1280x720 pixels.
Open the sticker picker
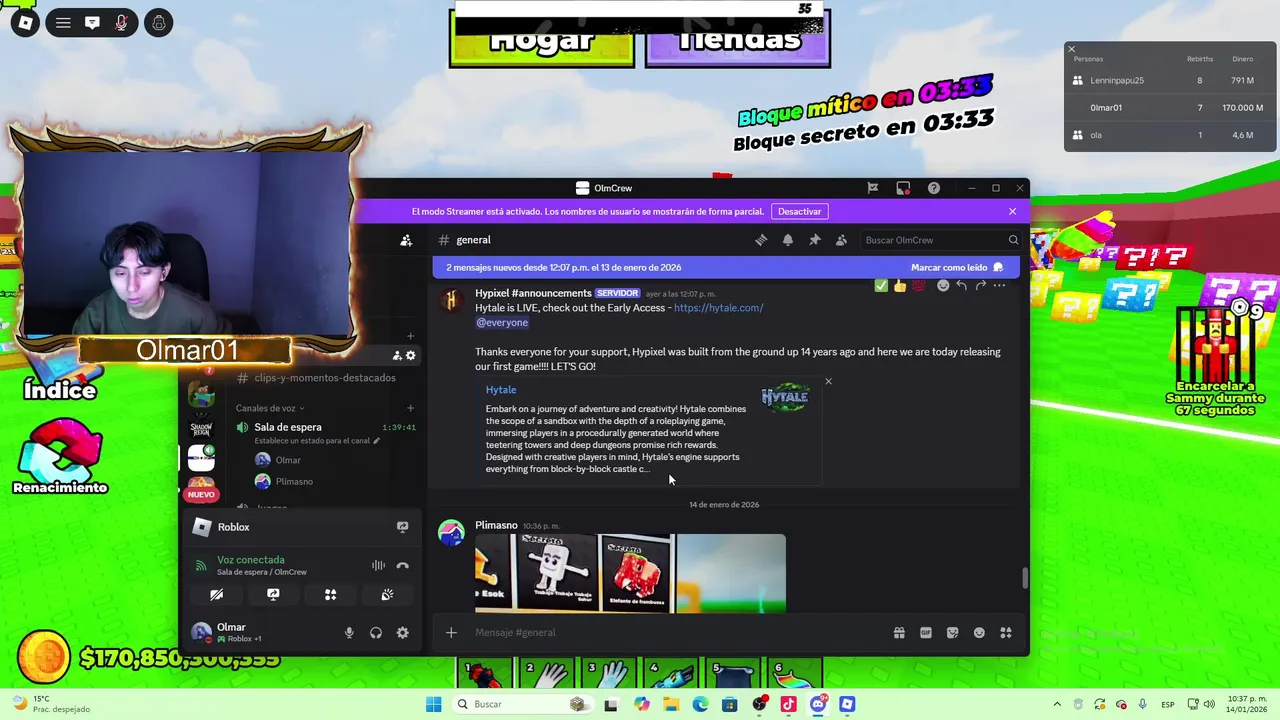952,632
